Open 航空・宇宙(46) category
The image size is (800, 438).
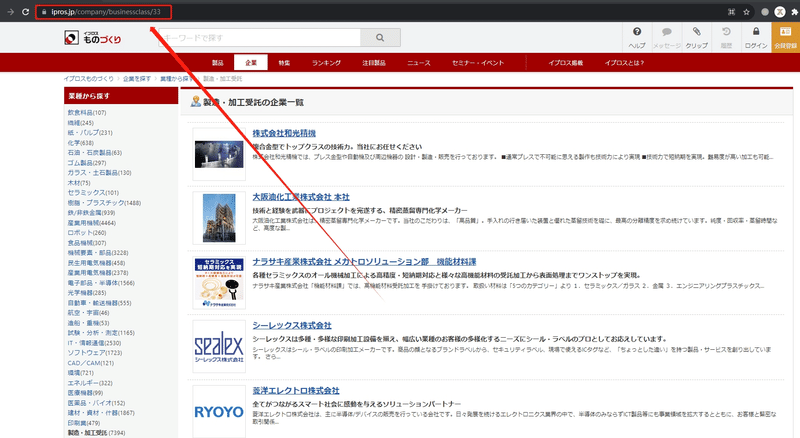click(x=88, y=312)
